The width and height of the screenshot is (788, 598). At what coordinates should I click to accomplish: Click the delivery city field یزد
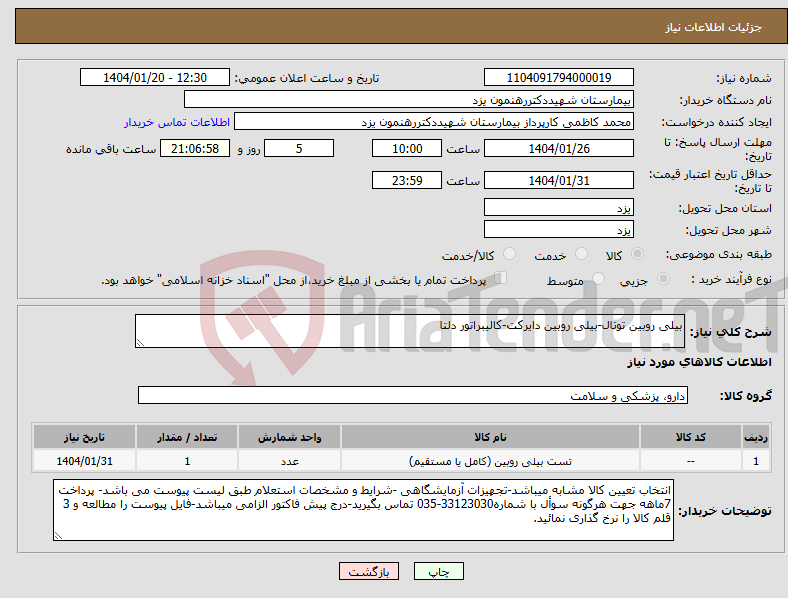coord(558,229)
